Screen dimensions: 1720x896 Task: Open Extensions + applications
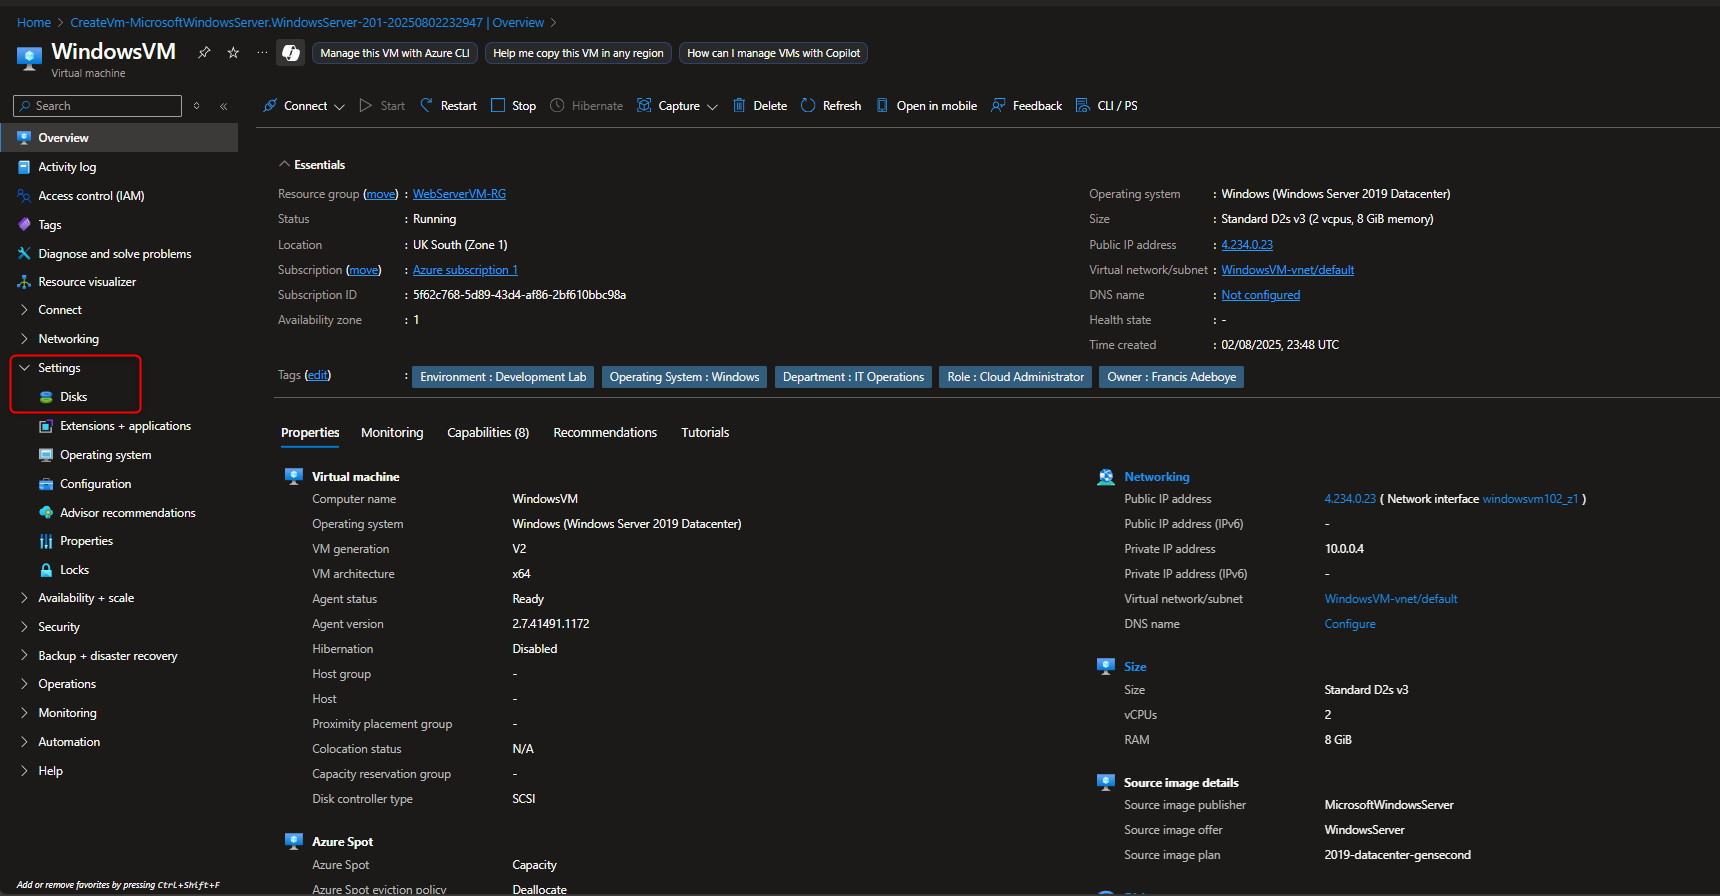tap(125, 426)
